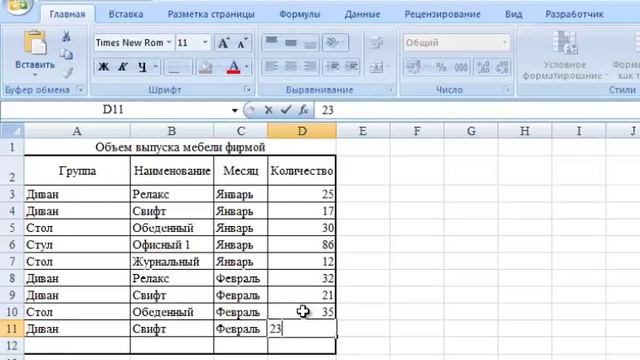Image resolution: width=640 pixels, height=360 pixels.
Task: Toggle wrap text icon
Action: [376, 42]
